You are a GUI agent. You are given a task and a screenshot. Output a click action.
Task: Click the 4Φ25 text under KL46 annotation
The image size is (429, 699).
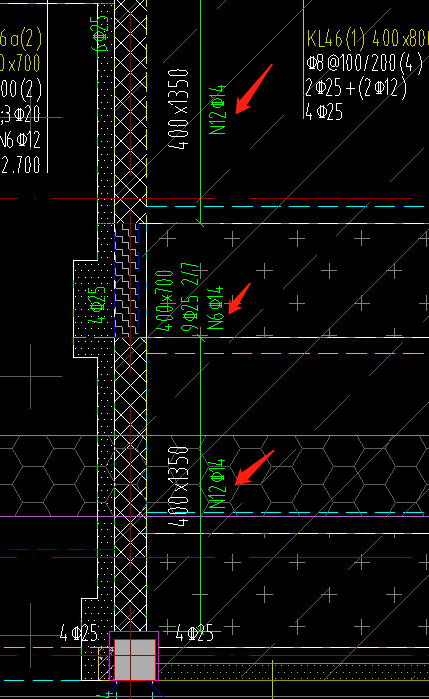click(x=324, y=111)
